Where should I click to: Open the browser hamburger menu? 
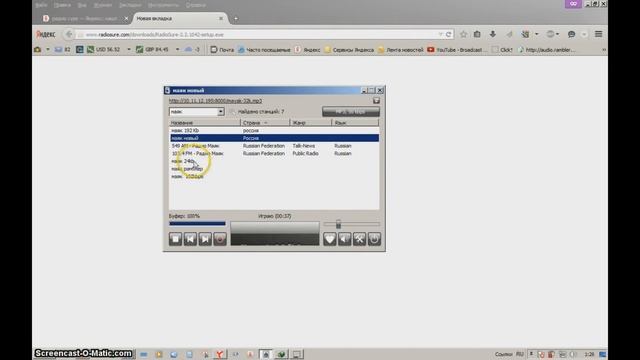pos(598,34)
